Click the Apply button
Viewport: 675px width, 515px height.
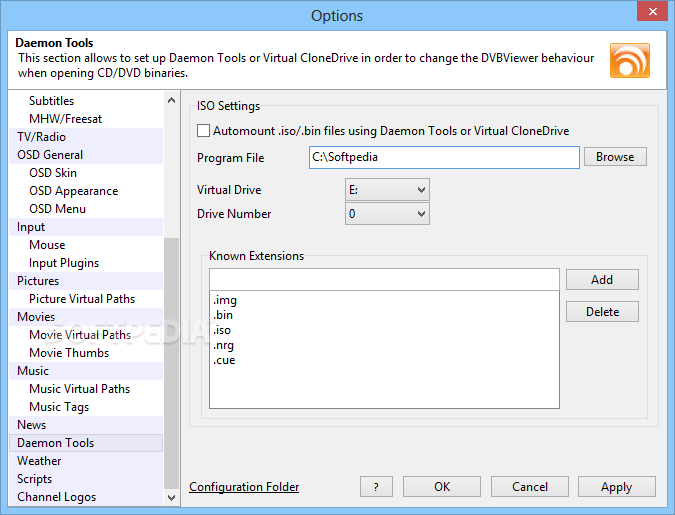click(x=616, y=487)
